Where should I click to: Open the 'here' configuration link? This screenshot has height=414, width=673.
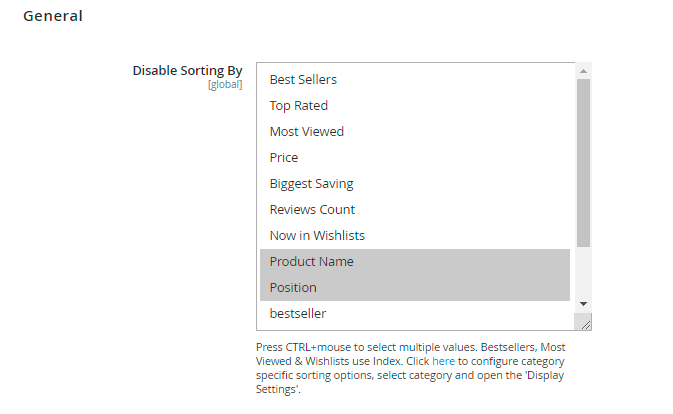[x=442, y=361]
